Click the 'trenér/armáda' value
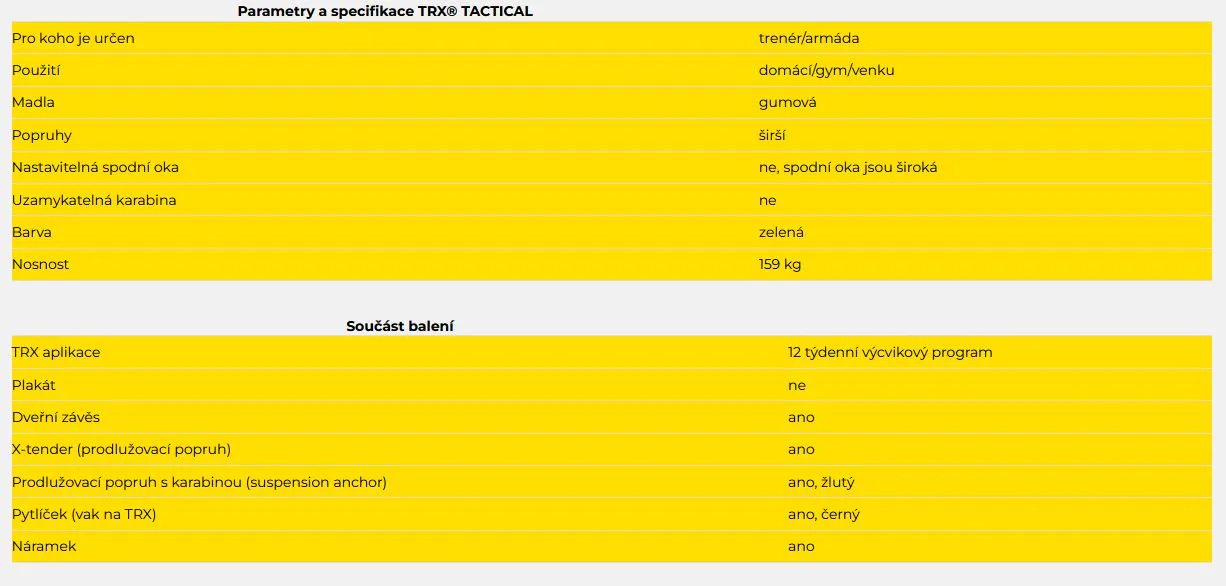This screenshot has height=586, width=1226. [809, 38]
